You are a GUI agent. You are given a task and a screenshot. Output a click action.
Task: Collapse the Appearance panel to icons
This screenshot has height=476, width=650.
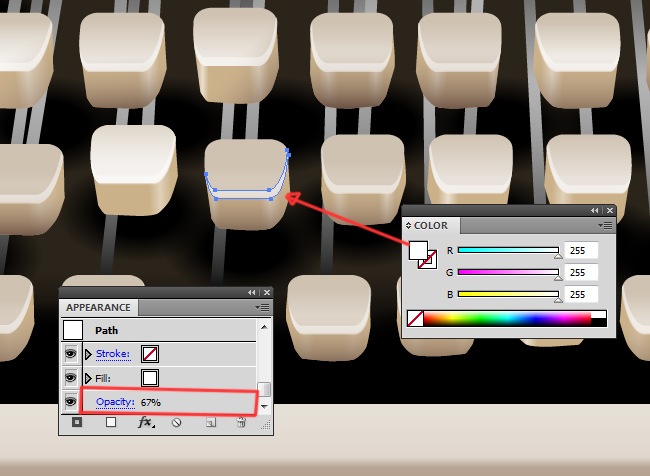(252, 292)
